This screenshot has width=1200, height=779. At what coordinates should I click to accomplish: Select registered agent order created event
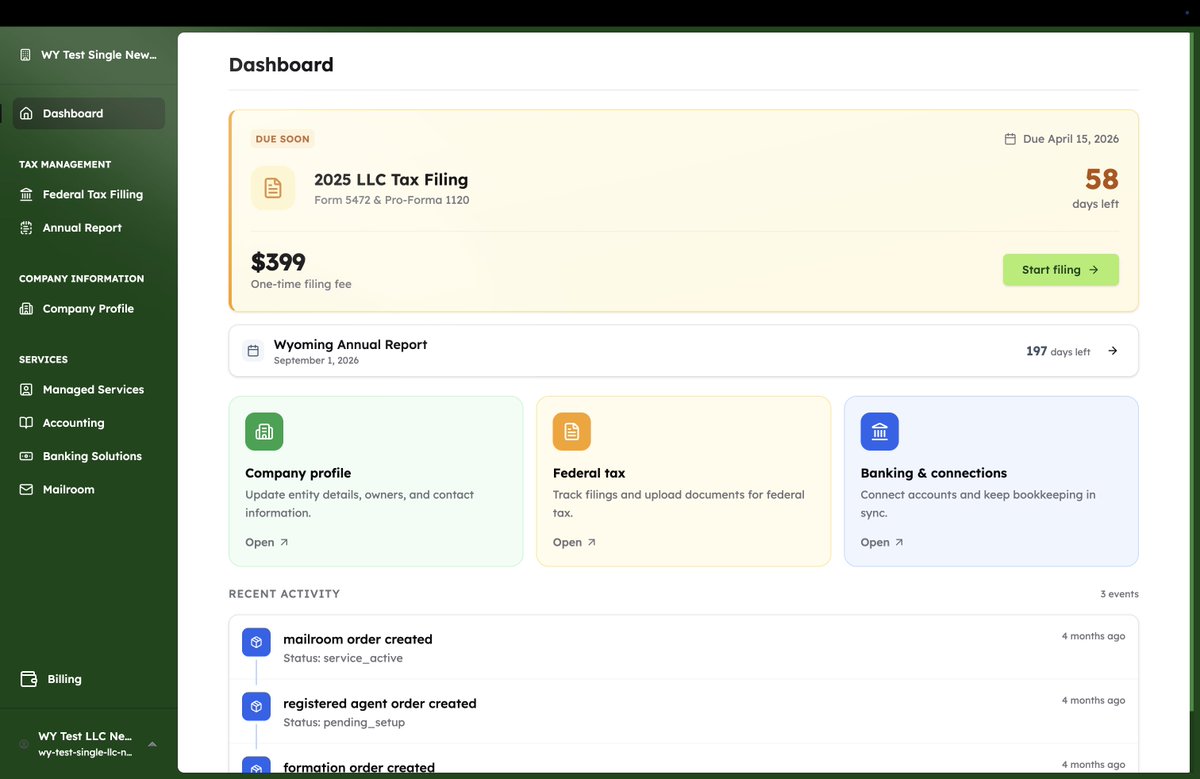(683, 711)
